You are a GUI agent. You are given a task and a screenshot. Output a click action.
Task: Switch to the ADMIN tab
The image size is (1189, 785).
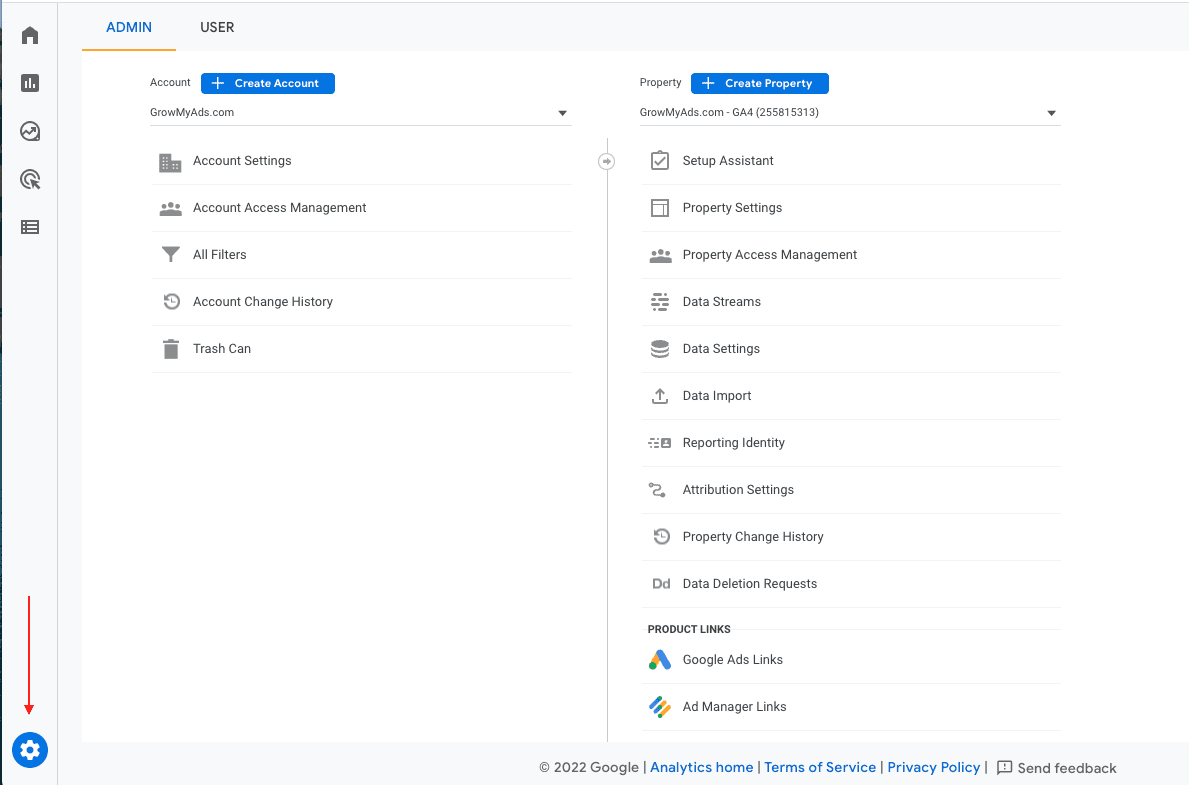point(129,27)
